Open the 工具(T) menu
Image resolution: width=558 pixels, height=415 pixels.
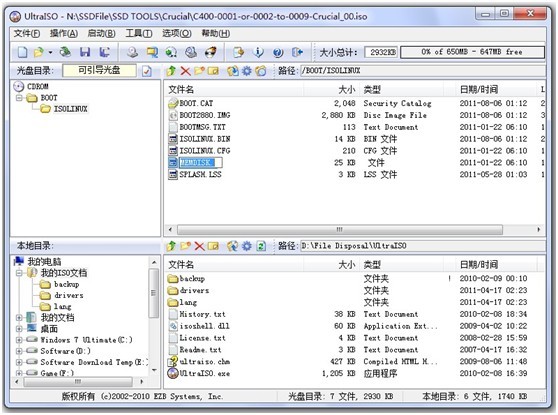coord(139,33)
